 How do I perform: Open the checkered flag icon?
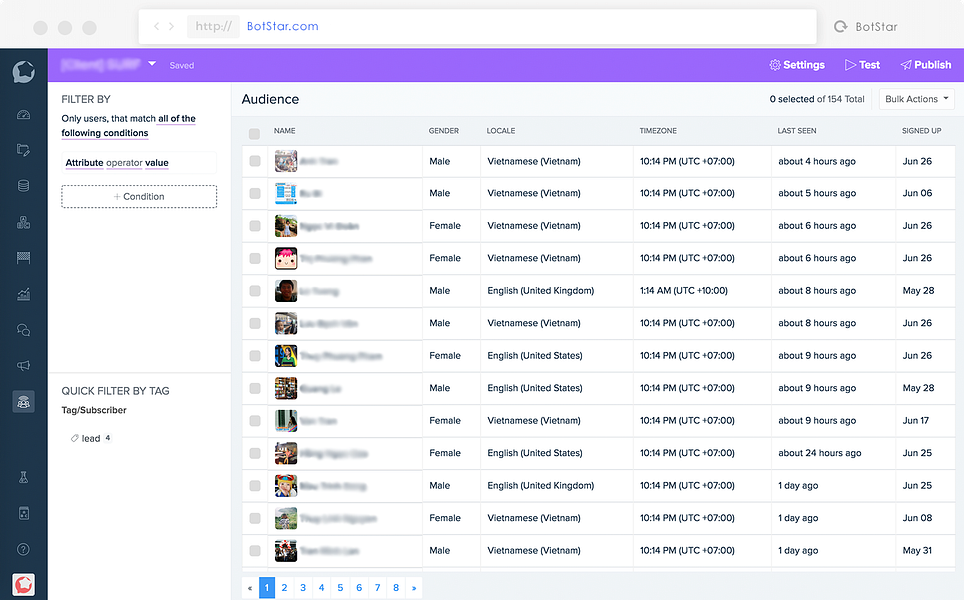(x=23, y=258)
